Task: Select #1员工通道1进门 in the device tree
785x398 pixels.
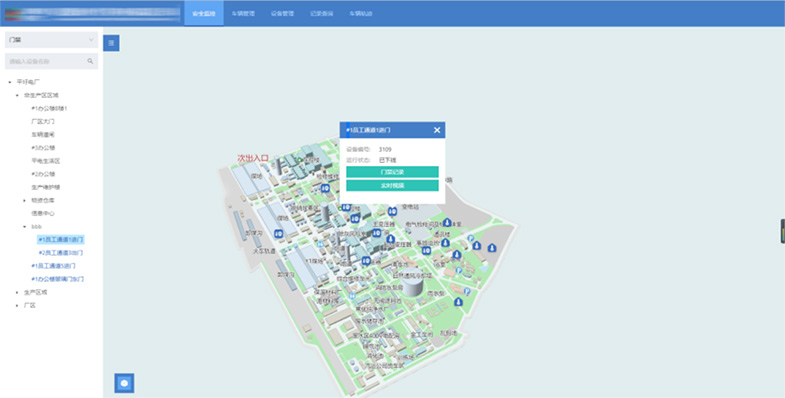Action: 61,240
